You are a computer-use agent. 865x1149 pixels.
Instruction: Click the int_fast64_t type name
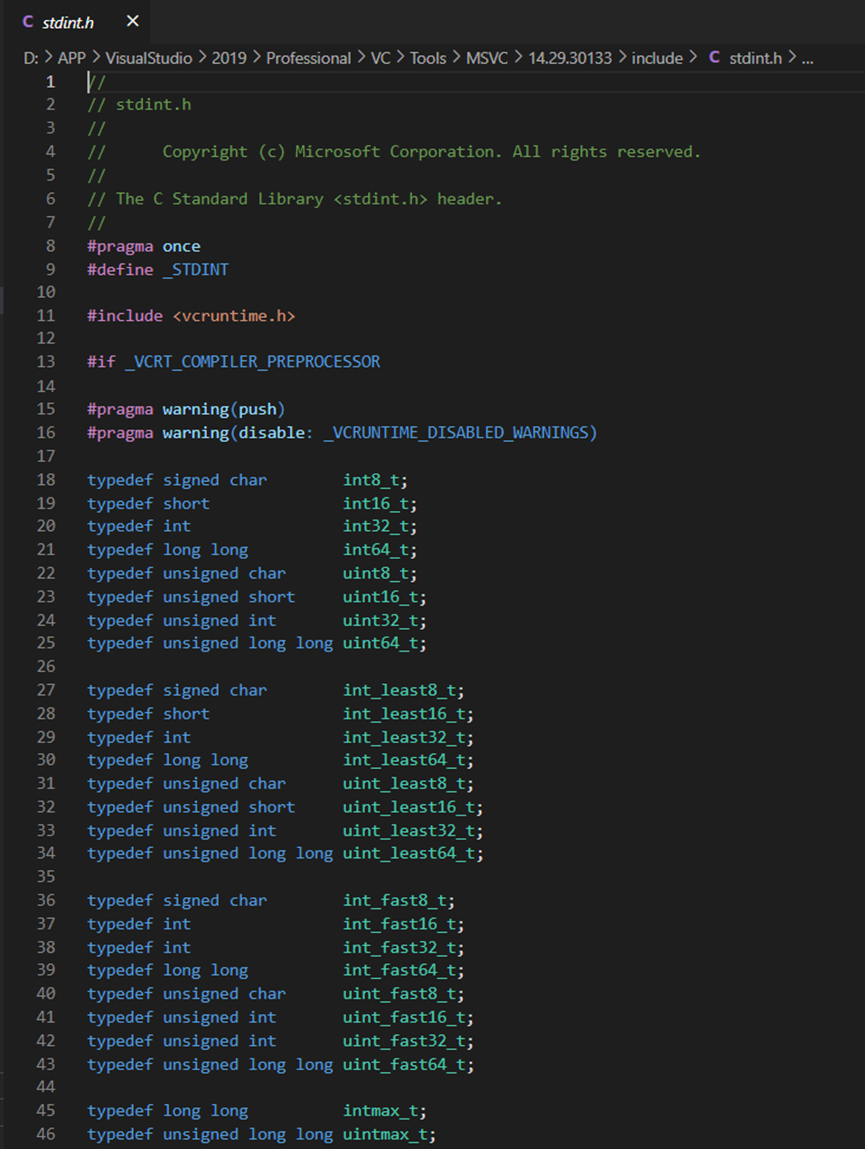(400, 970)
